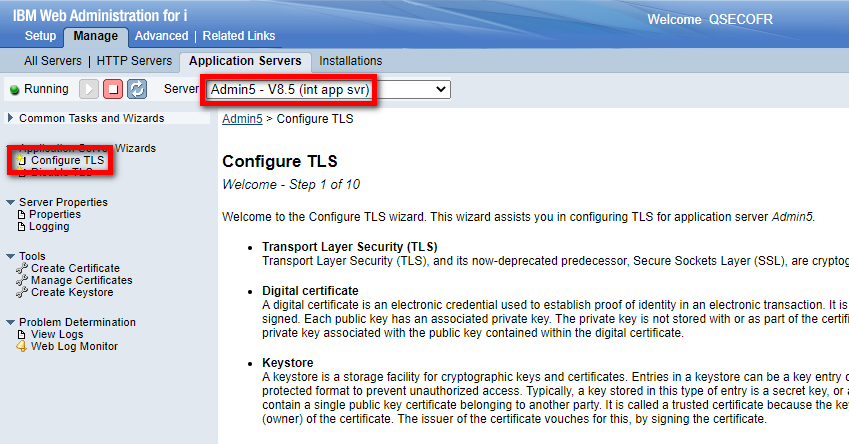
Task: Click the Welcome - Step 1 of 10 text
Action: [291, 185]
